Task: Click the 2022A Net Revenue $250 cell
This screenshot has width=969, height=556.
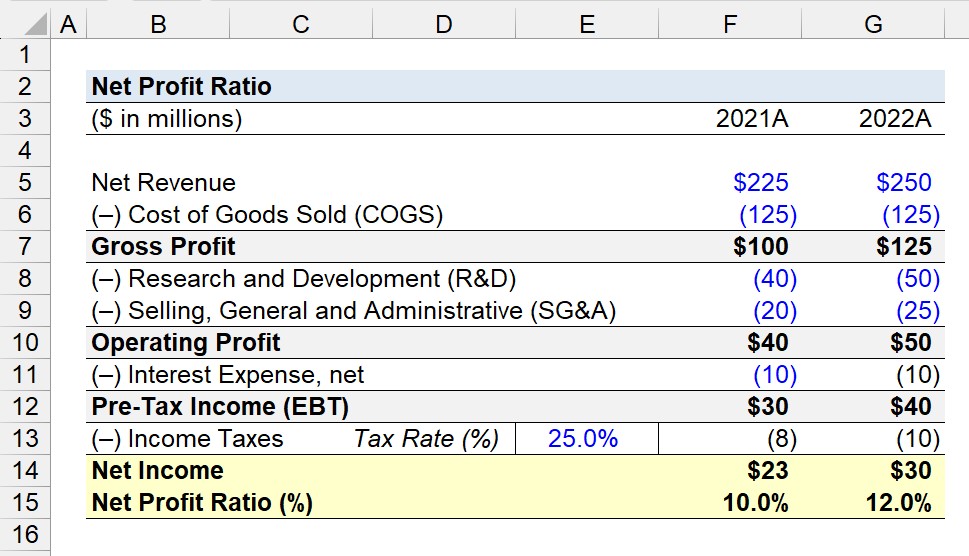Action: point(873,182)
